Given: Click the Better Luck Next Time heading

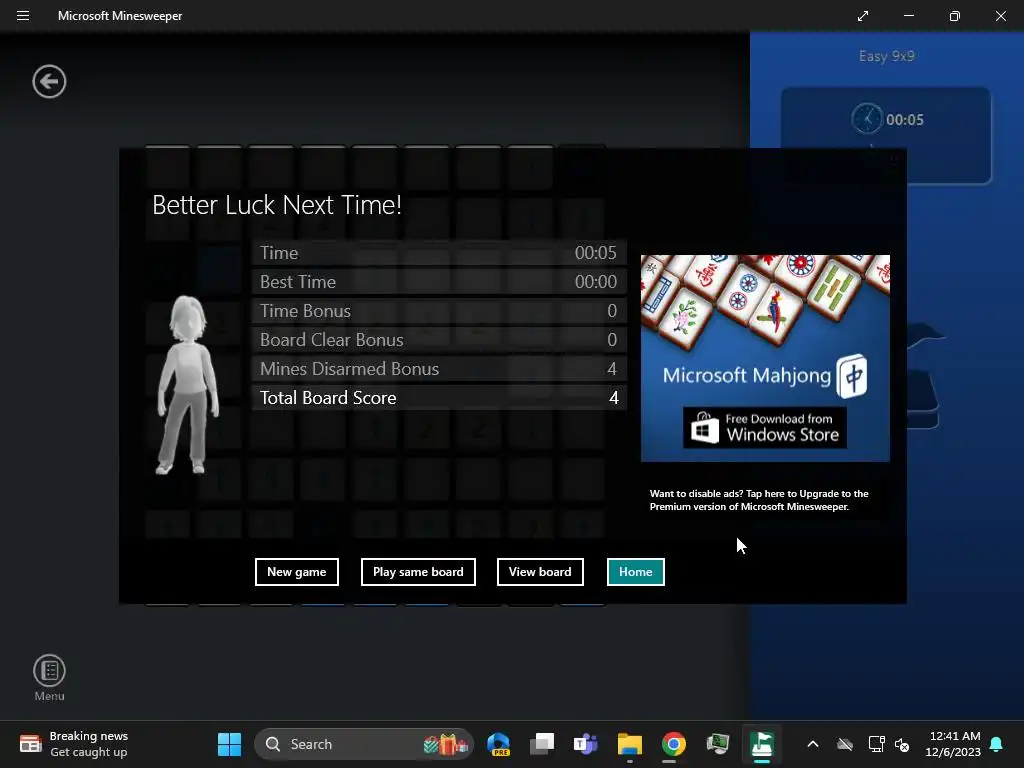Looking at the screenshot, I should click(x=277, y=205).
